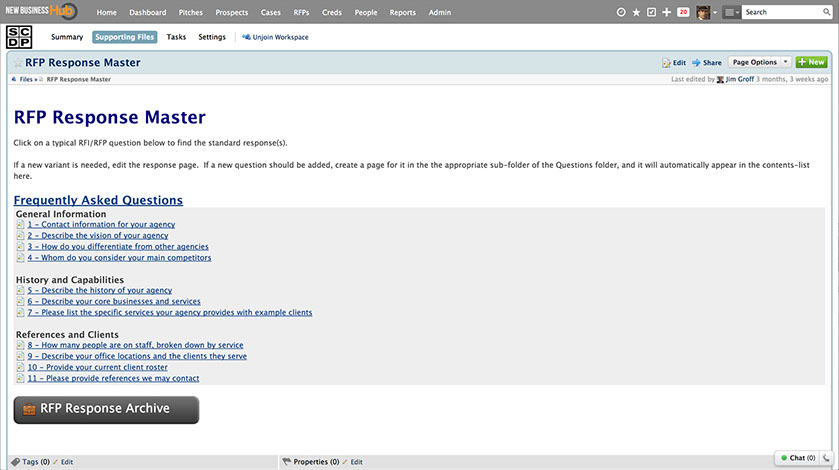
Task: Click the SCDP workspace logo
Action: (21, 38)
